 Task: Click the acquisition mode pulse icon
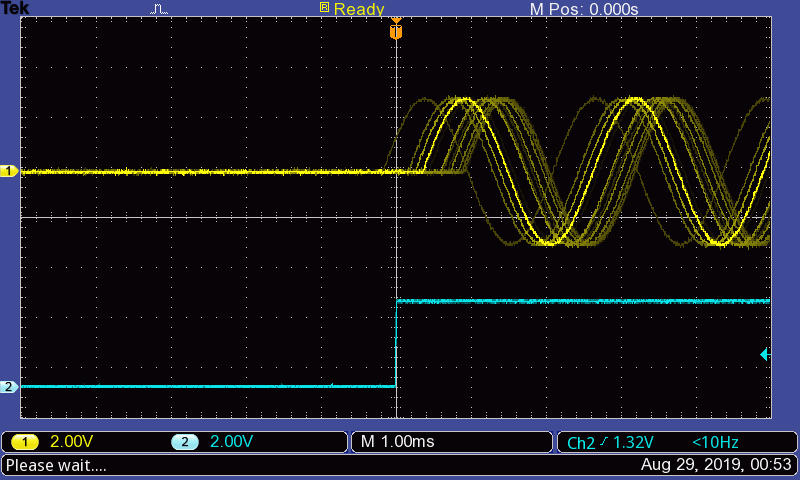[160, 9]
